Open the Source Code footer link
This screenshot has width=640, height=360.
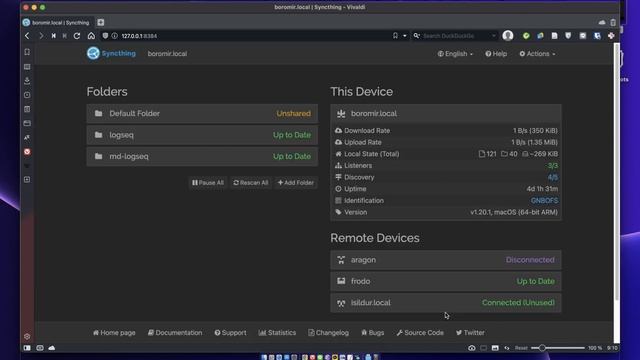click(x=420, y=333)
